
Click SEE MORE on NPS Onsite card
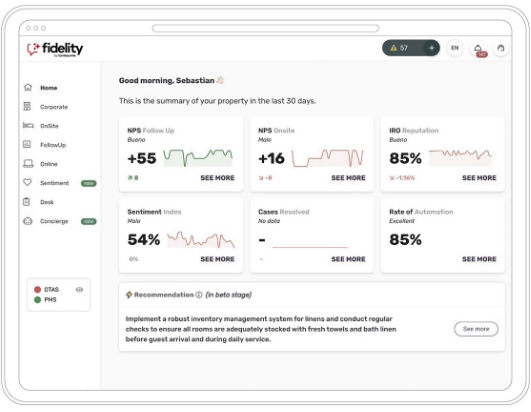pyautogui.click(x=348, y=178)
